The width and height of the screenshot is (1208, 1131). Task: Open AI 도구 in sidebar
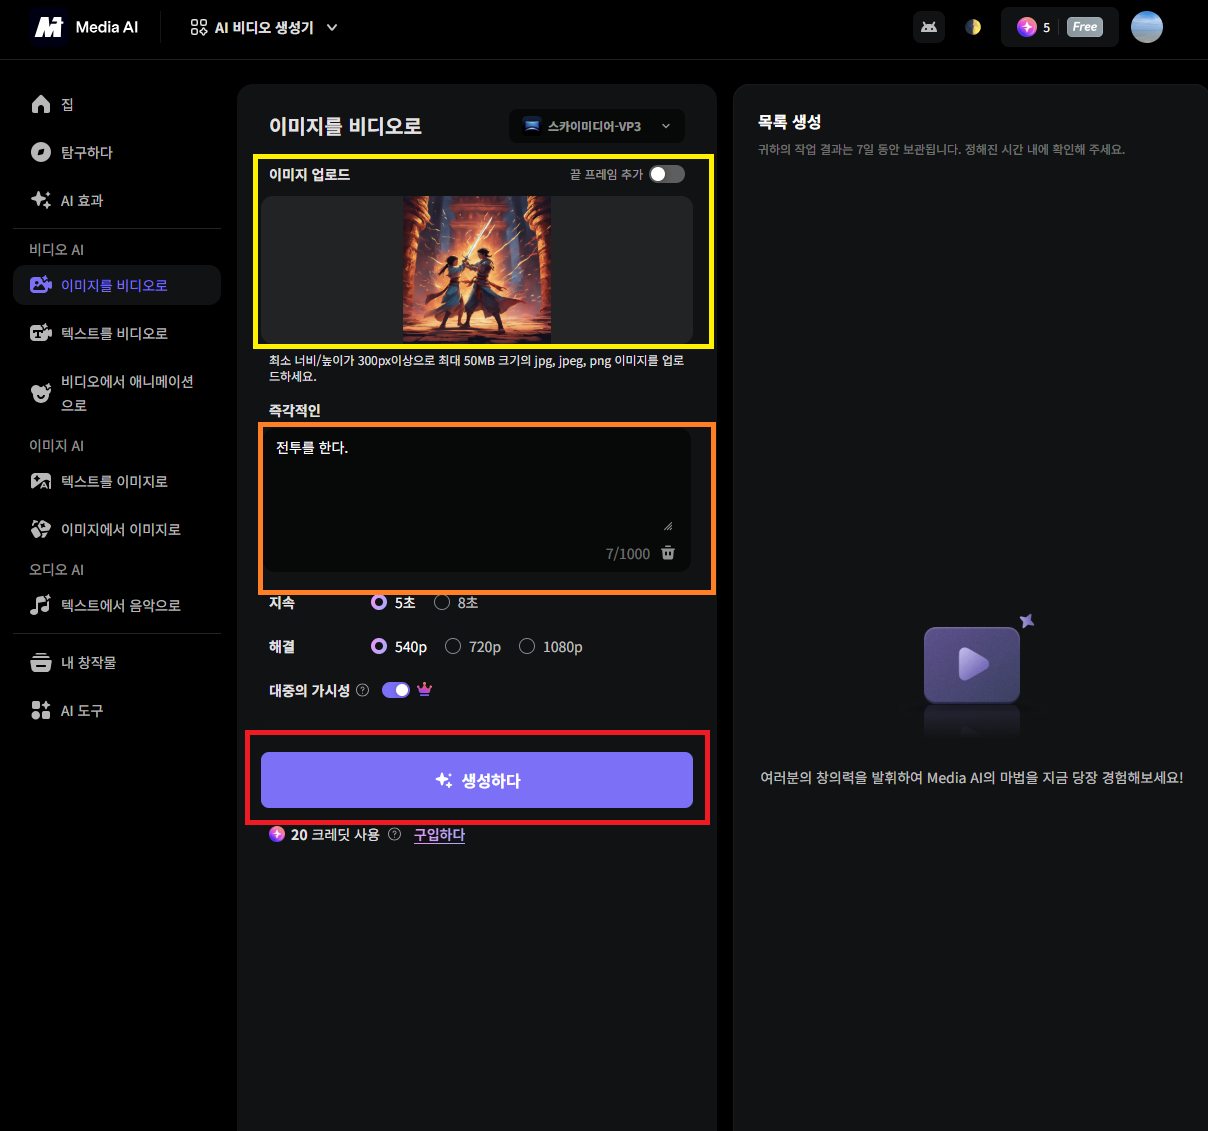pyautogui.click(x=117, y=710)
